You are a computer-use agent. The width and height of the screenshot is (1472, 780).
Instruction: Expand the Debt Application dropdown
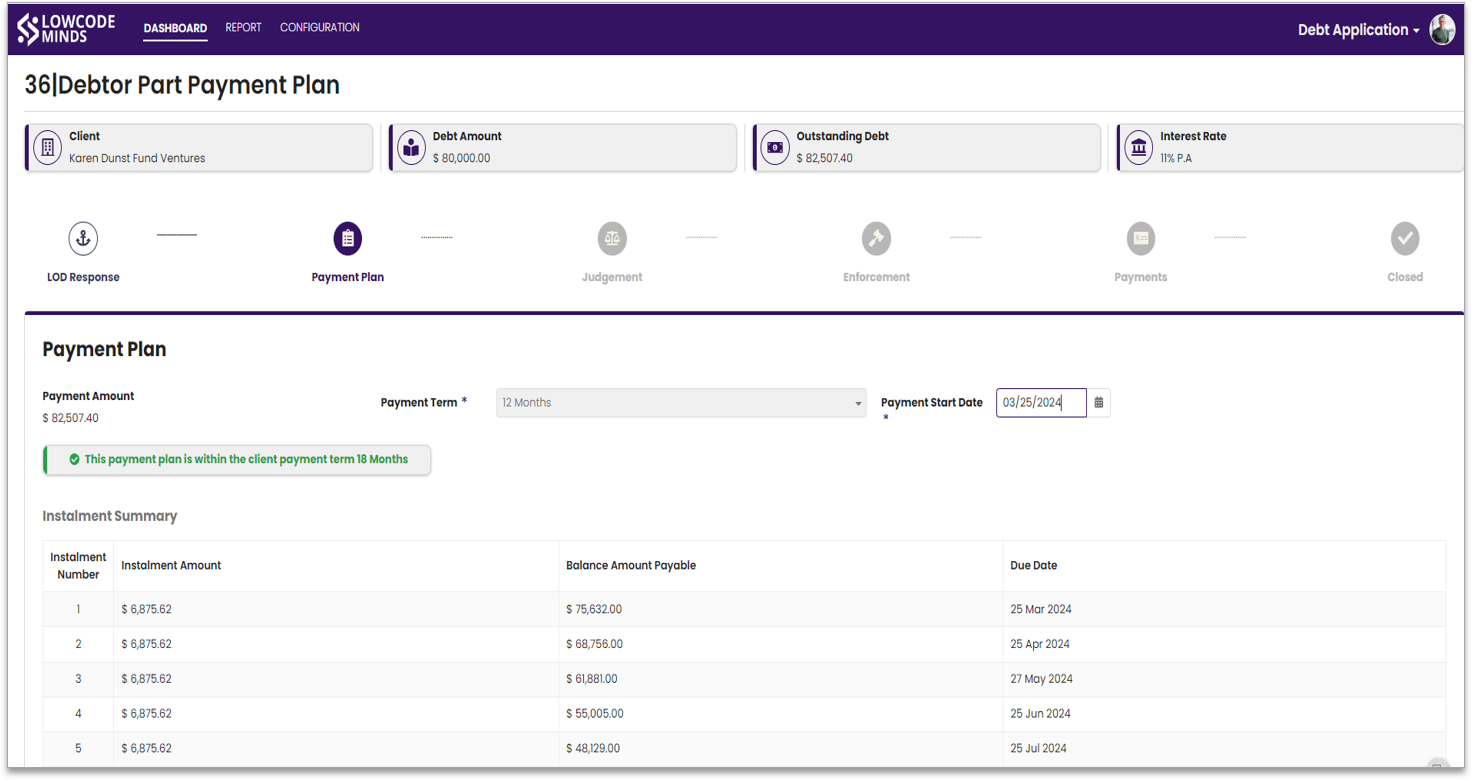click(x=1358, y=30)
